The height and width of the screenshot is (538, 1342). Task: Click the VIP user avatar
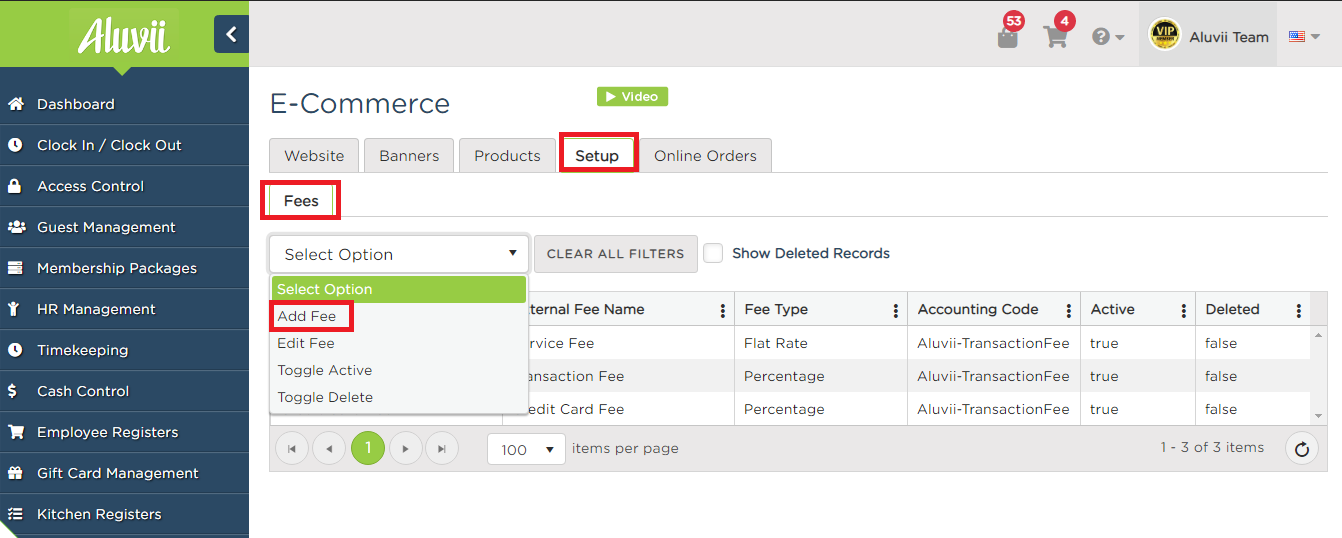(x=1164, y=35)
